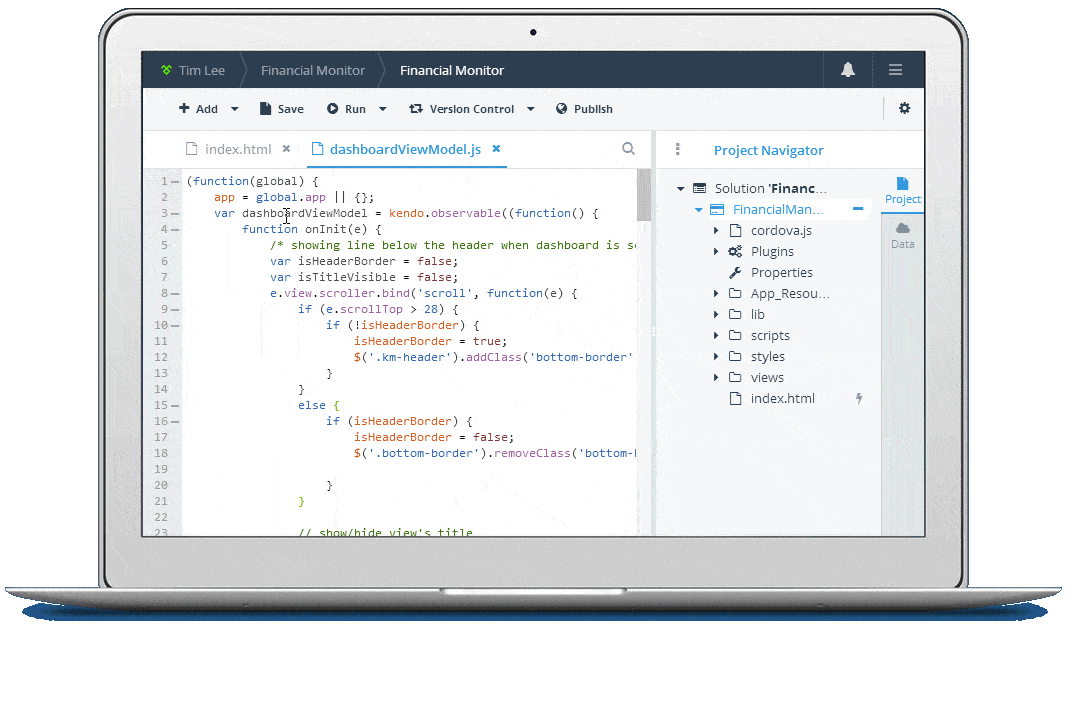
Task: Click the Version Control button label
Action: [472, 109]
